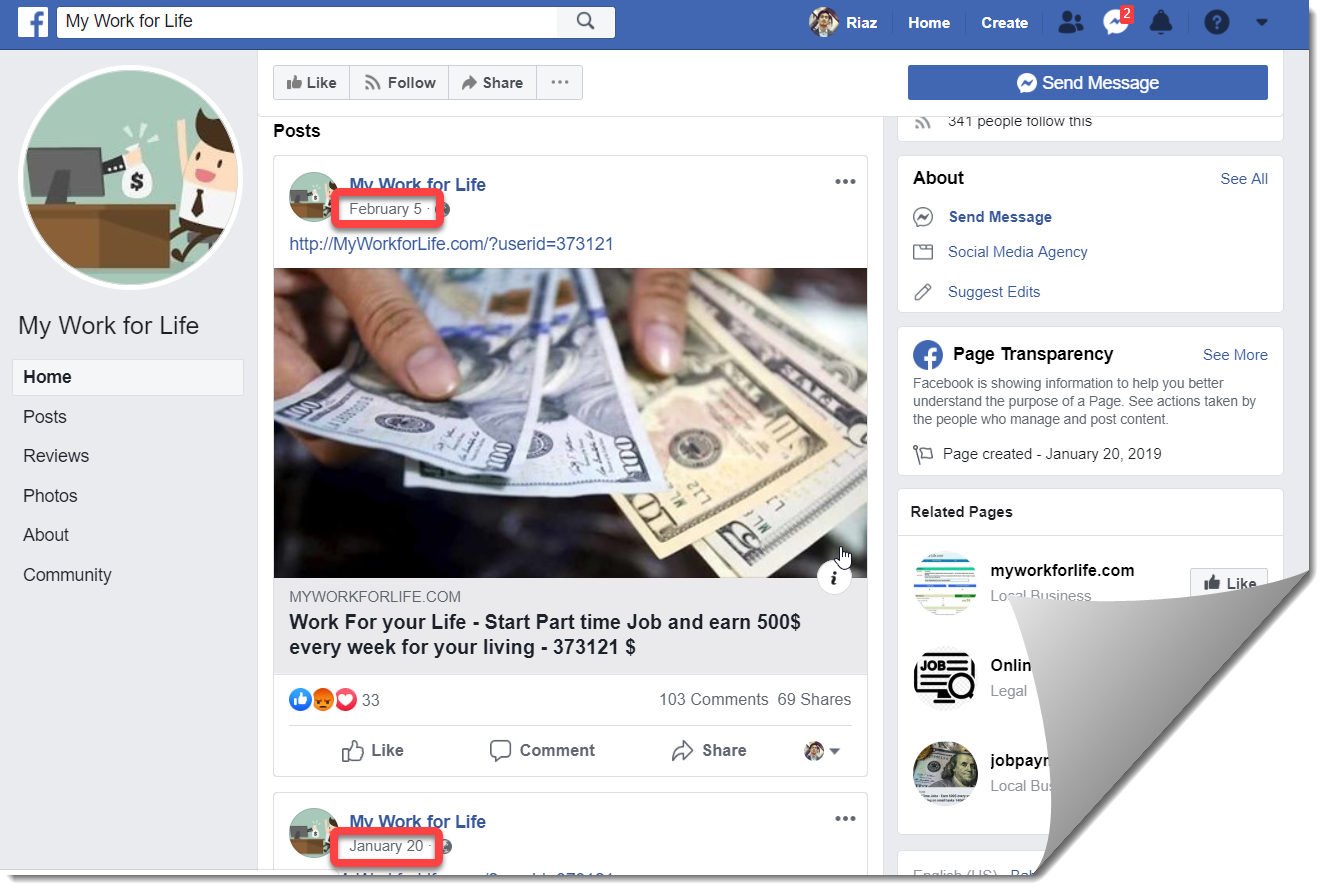The image size is (1324, 890).
Task: Click Share on the February 5 post
Action: [x=709, y=751]
